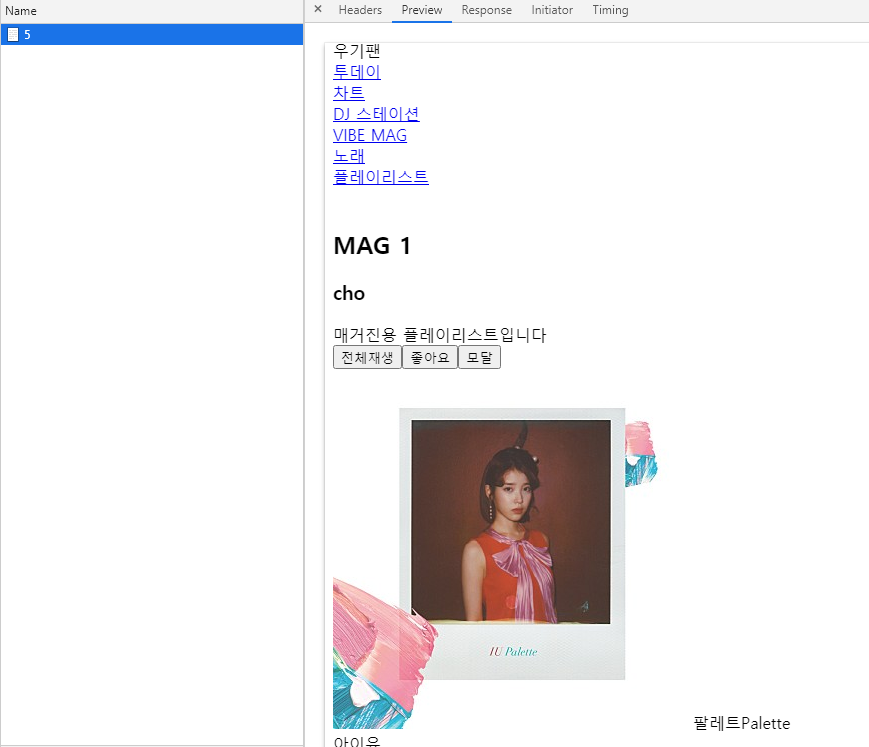Click the cho subheading
The width and height of the screenshot is (869, 747).
[349, 294]
